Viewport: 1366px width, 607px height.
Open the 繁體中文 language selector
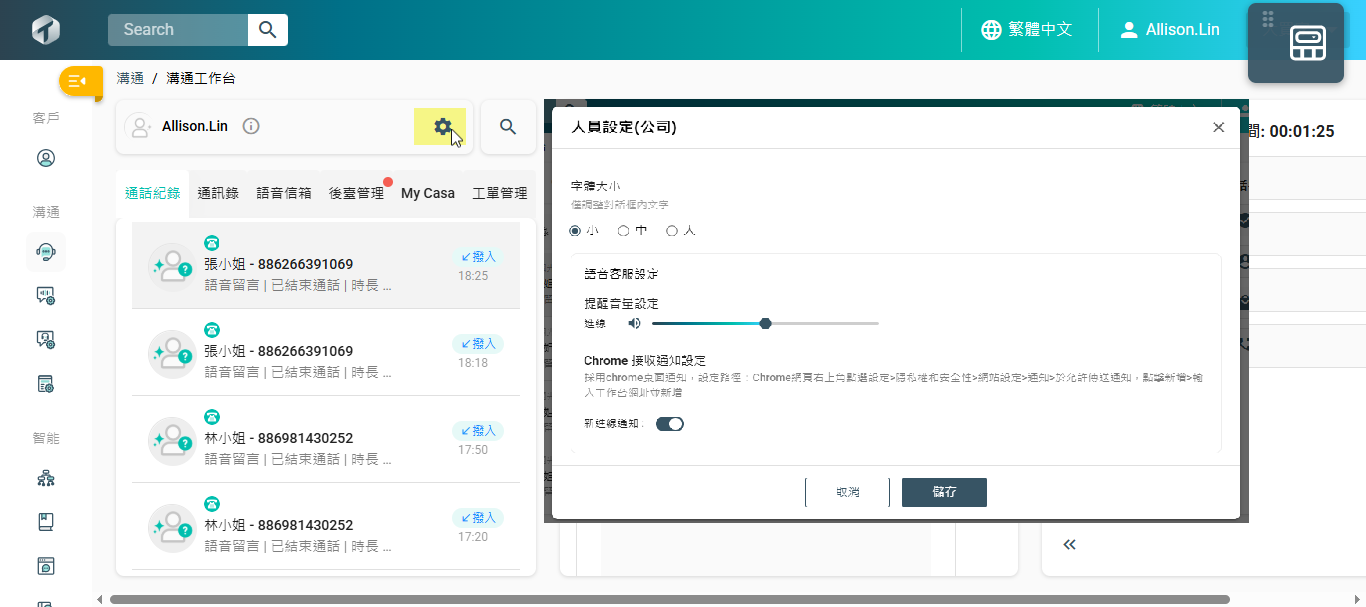click(1027, 29)
